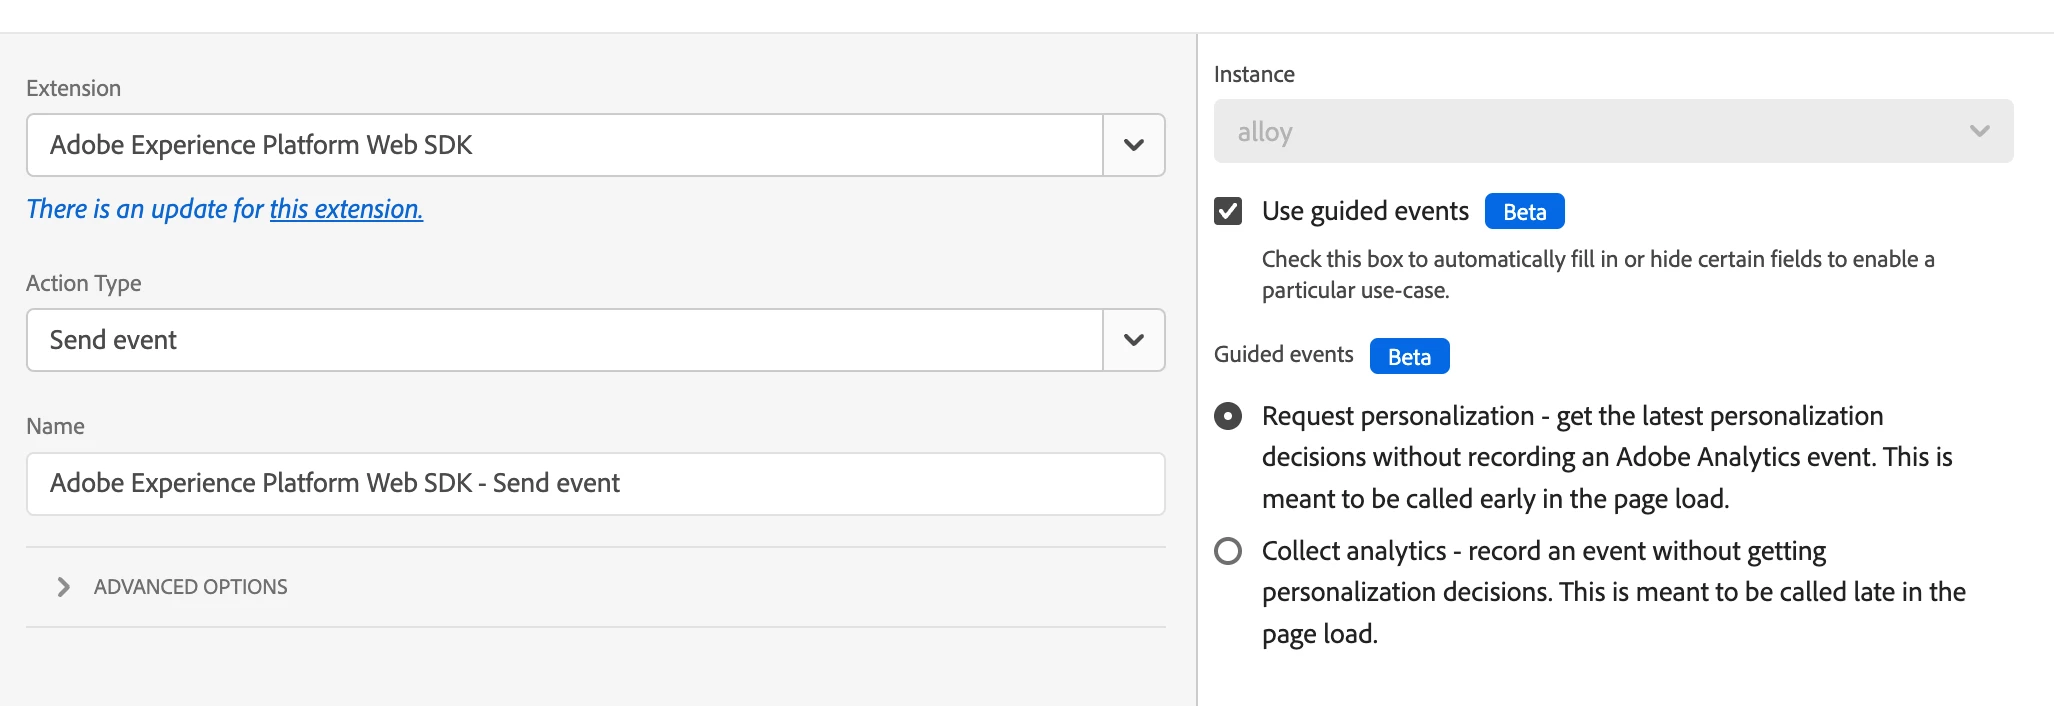Image resolution: width=2054 pixels, height=706 pixels.
Task: Click the 'Use guided events' label text
Action: click(1365, 211)
